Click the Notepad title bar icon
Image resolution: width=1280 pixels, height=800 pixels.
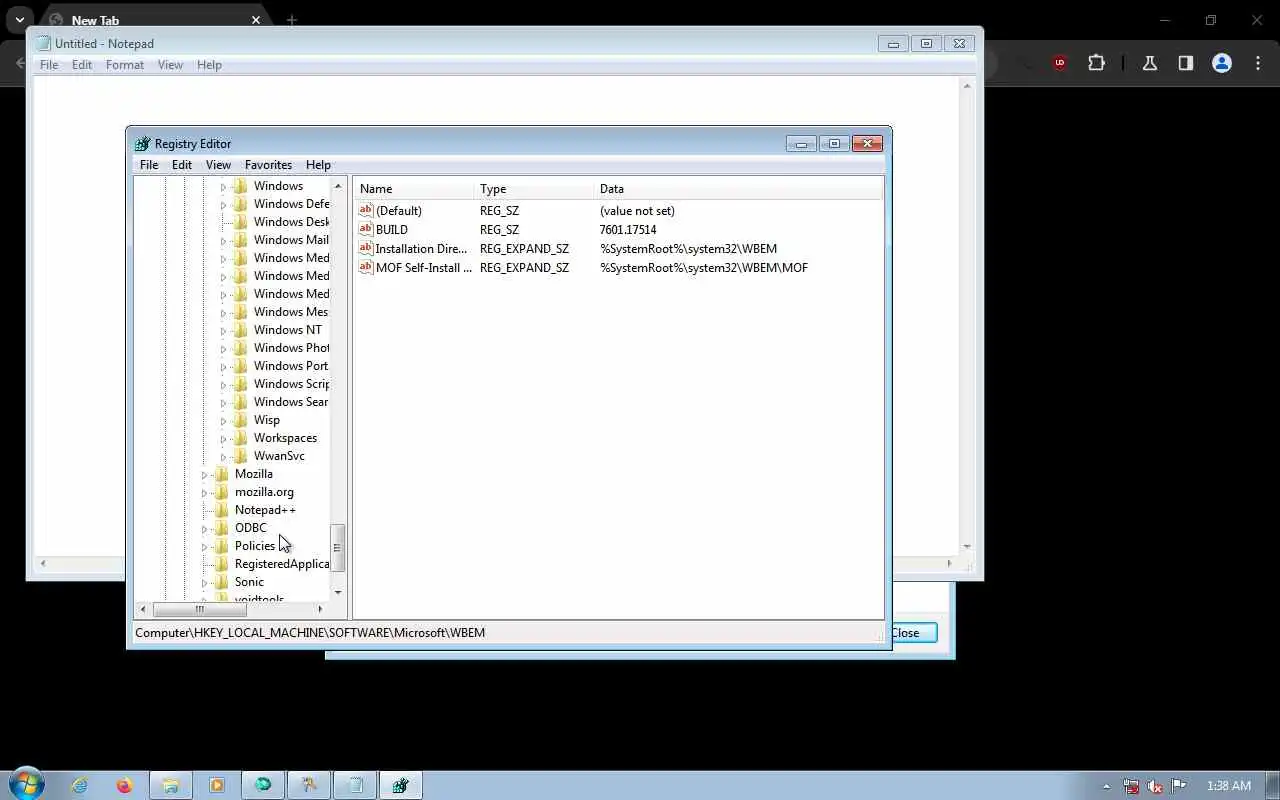click(x=43, y=44)
